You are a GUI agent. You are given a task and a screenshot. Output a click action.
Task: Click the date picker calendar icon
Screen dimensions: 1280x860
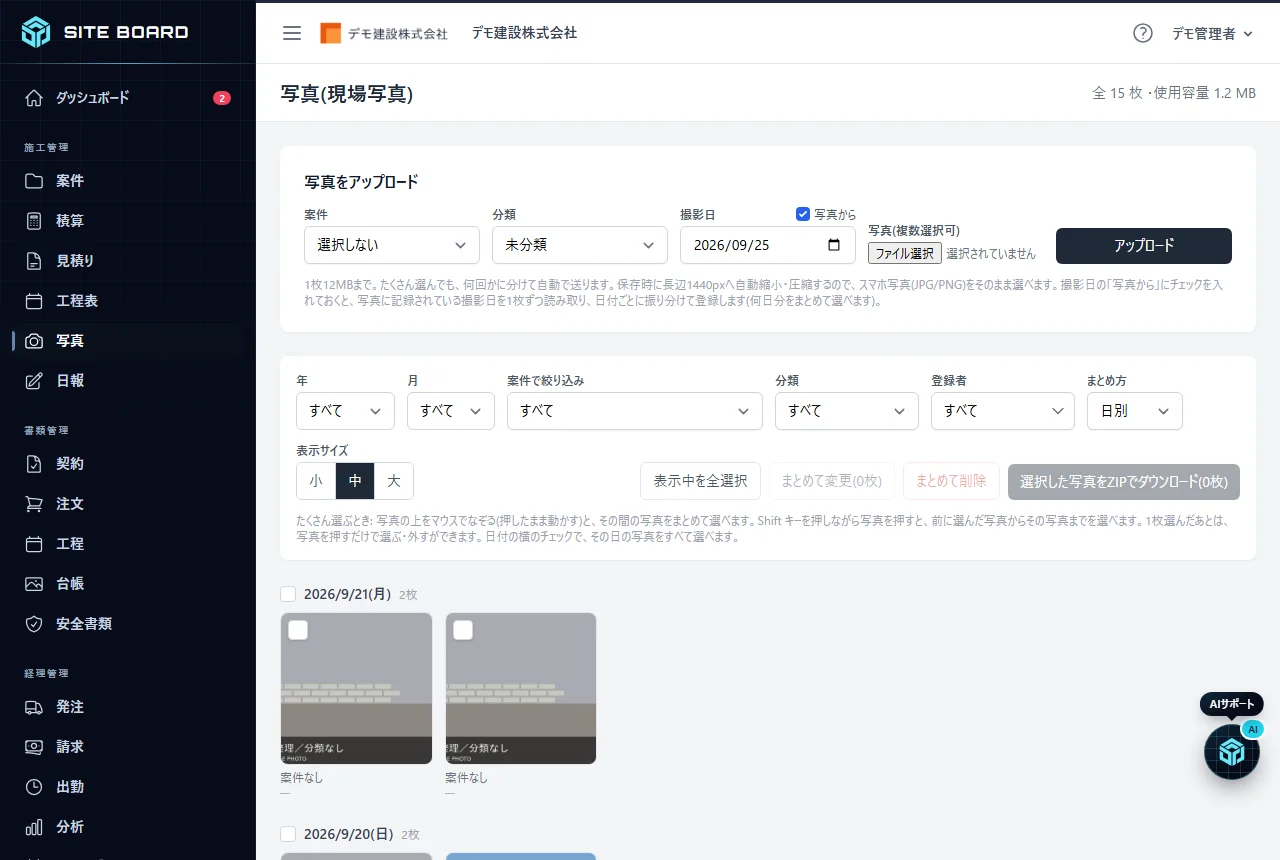pyautogui.click(x=834, y=245)
